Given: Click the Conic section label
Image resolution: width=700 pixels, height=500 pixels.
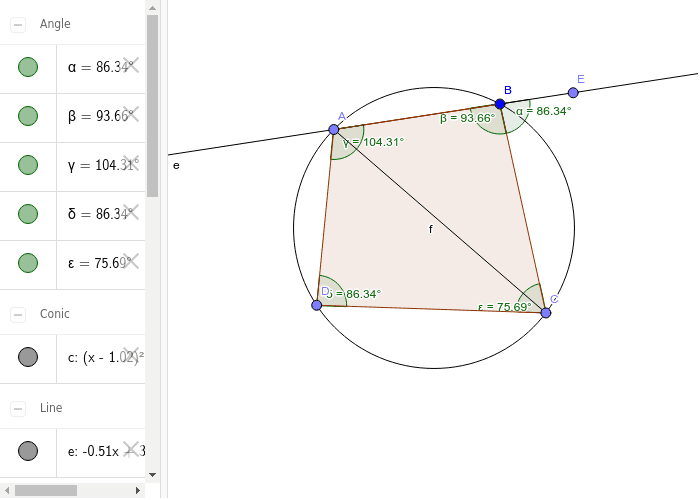Looking at the screenshot, I should (x=54, y=314).
